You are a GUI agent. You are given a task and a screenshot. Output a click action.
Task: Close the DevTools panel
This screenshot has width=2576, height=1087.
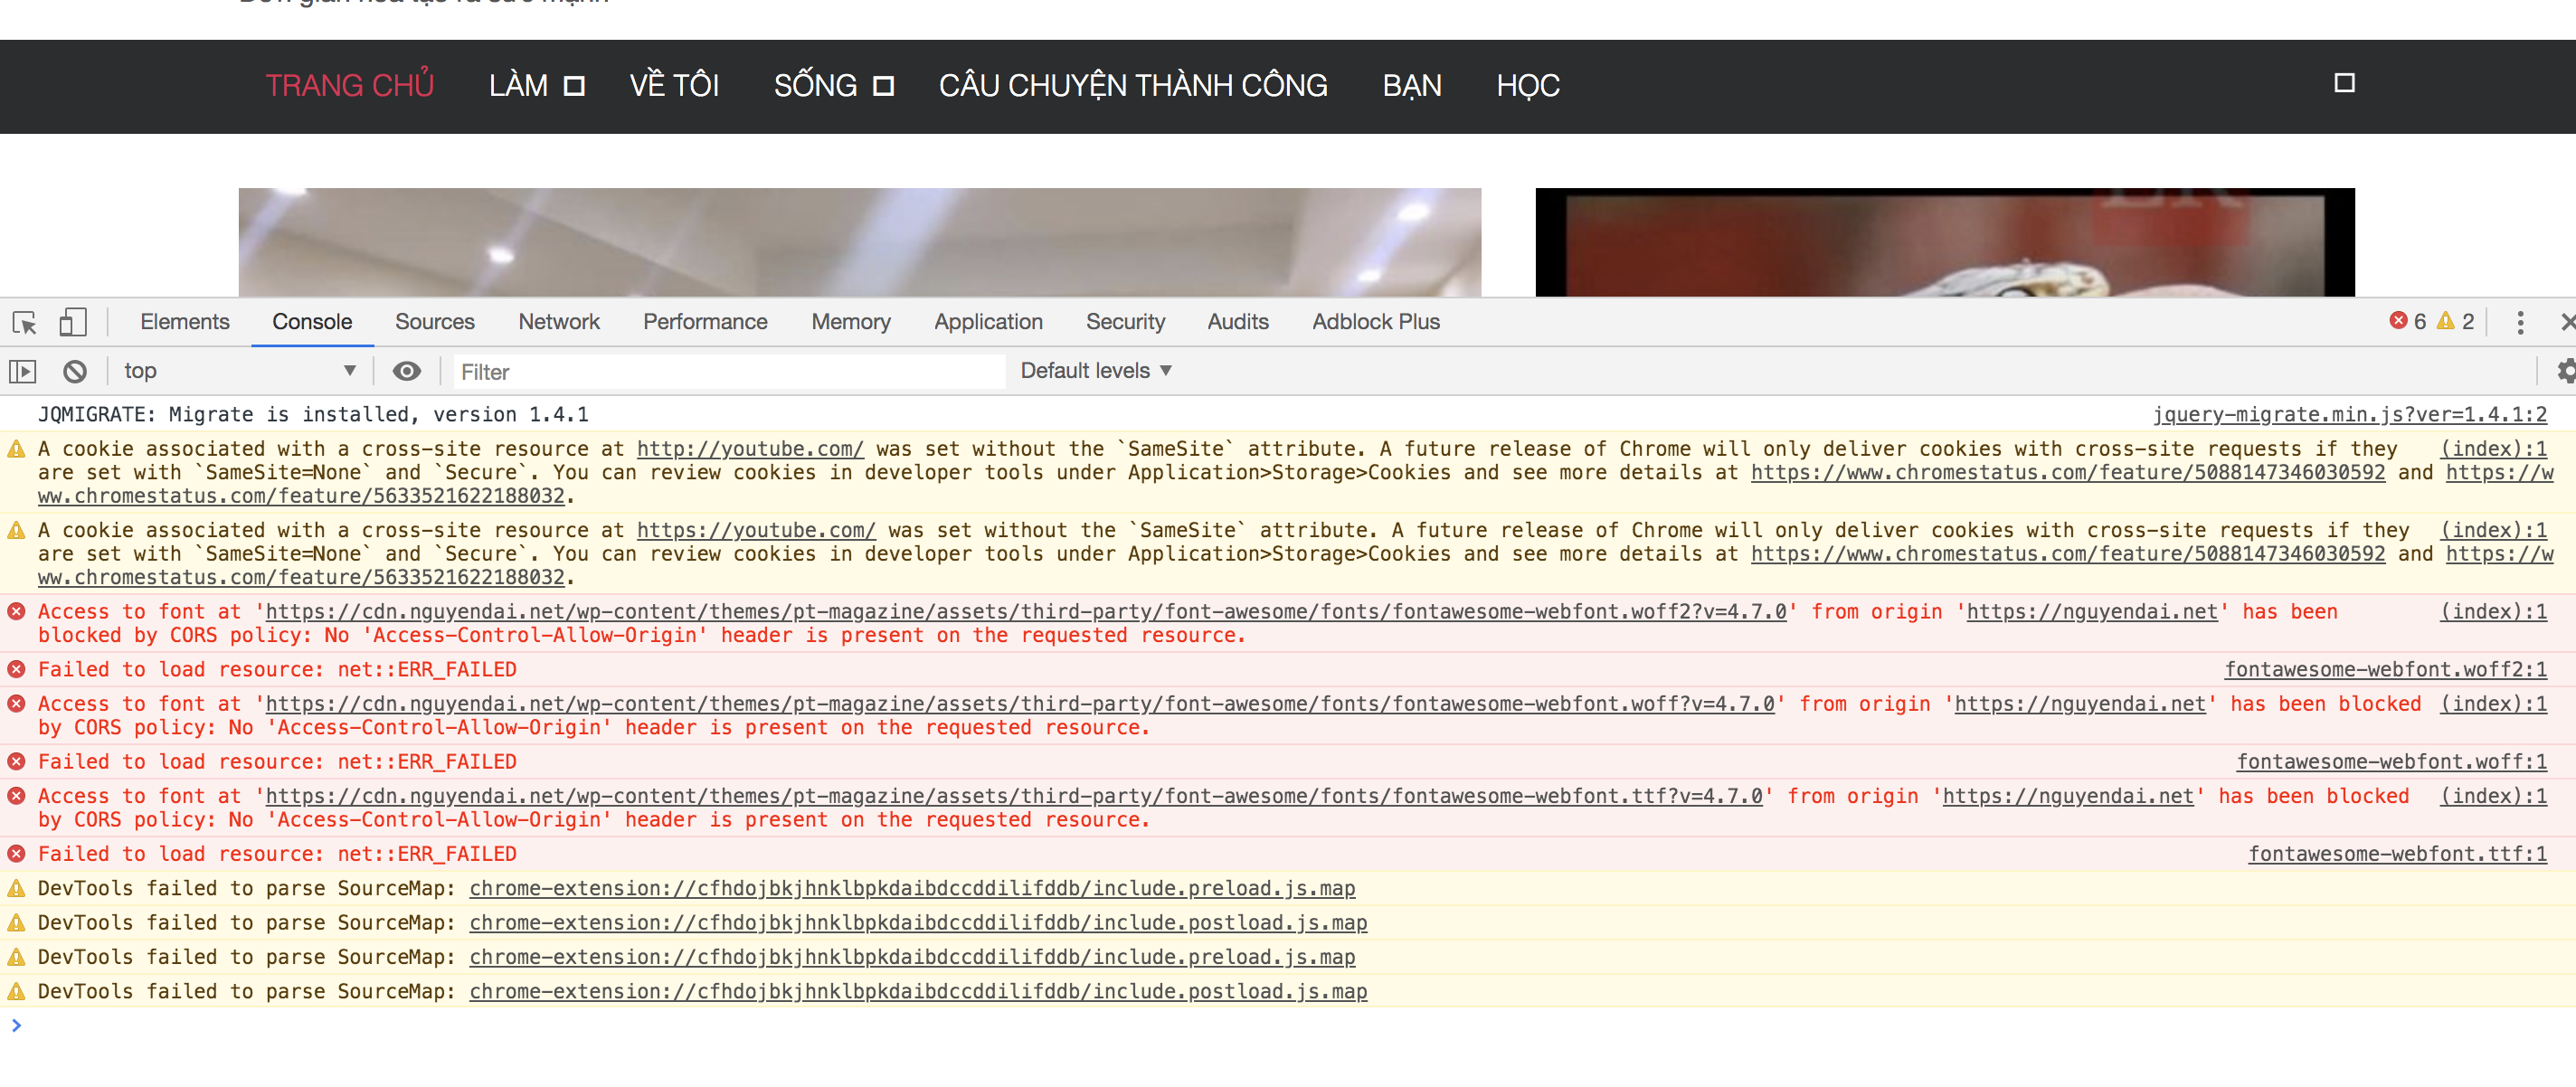pos(2567,322)
